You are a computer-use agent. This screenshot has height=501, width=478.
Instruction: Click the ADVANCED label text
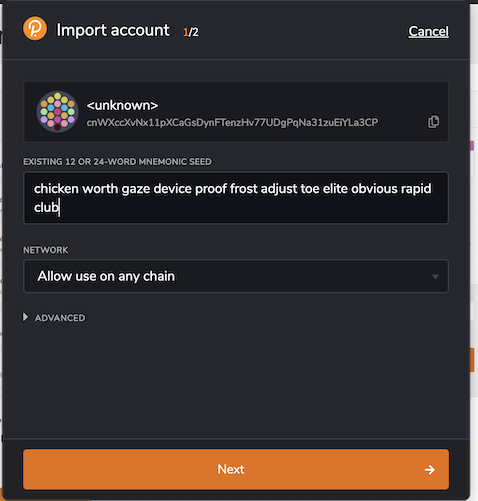[60, 318]
